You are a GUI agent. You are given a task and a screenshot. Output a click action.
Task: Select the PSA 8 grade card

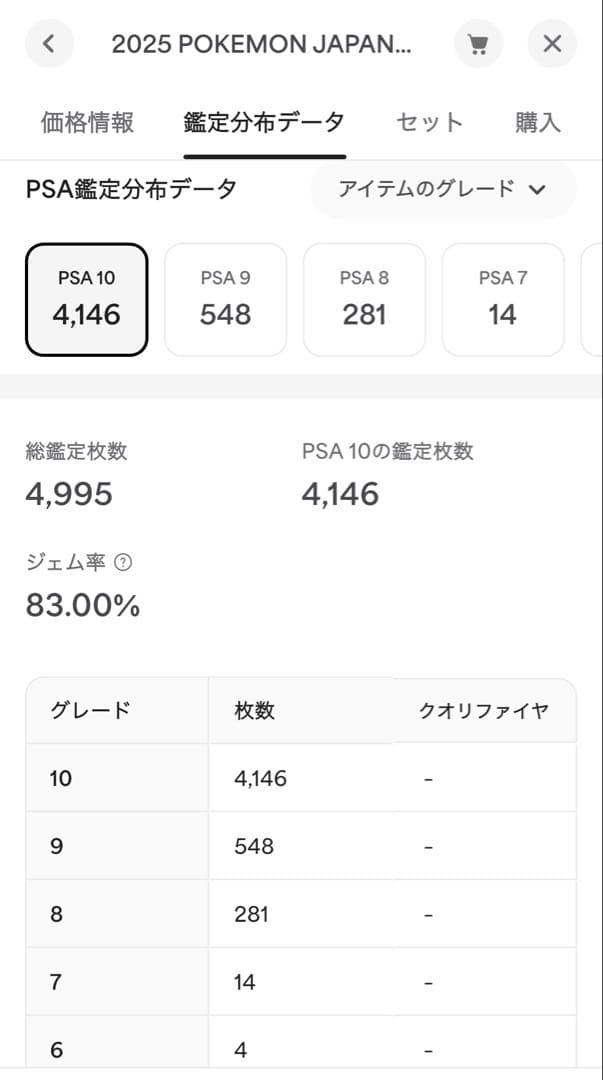[x=364, y=299]
